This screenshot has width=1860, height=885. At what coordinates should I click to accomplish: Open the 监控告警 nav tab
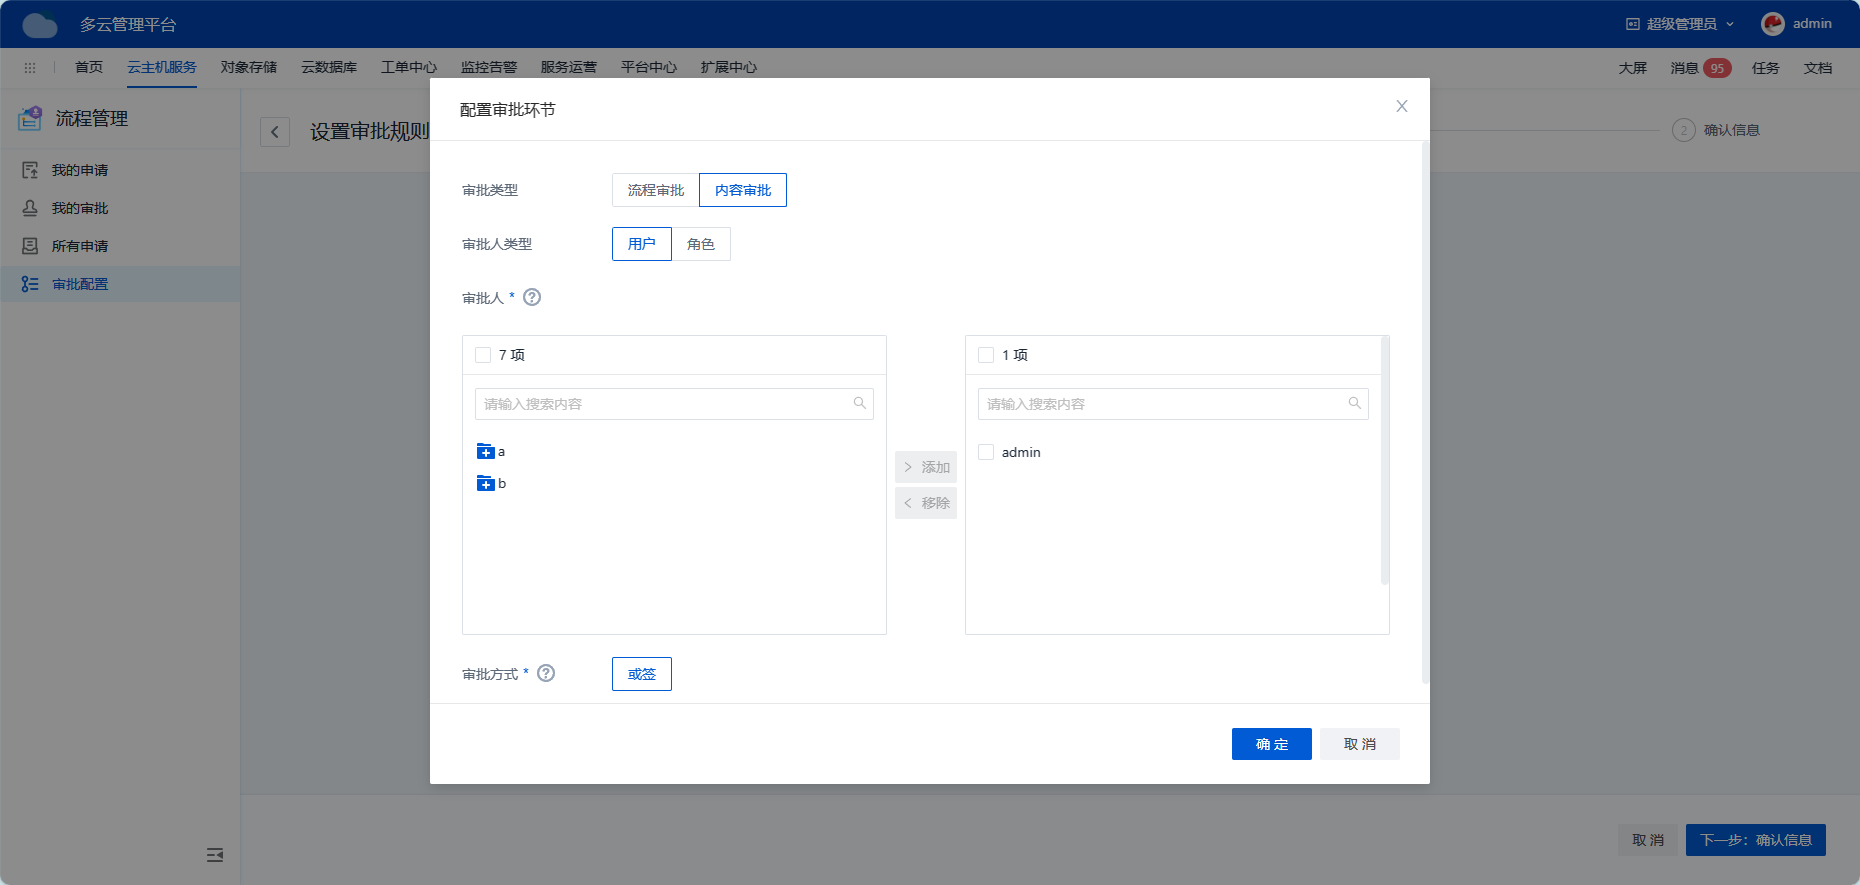[489, 67]
